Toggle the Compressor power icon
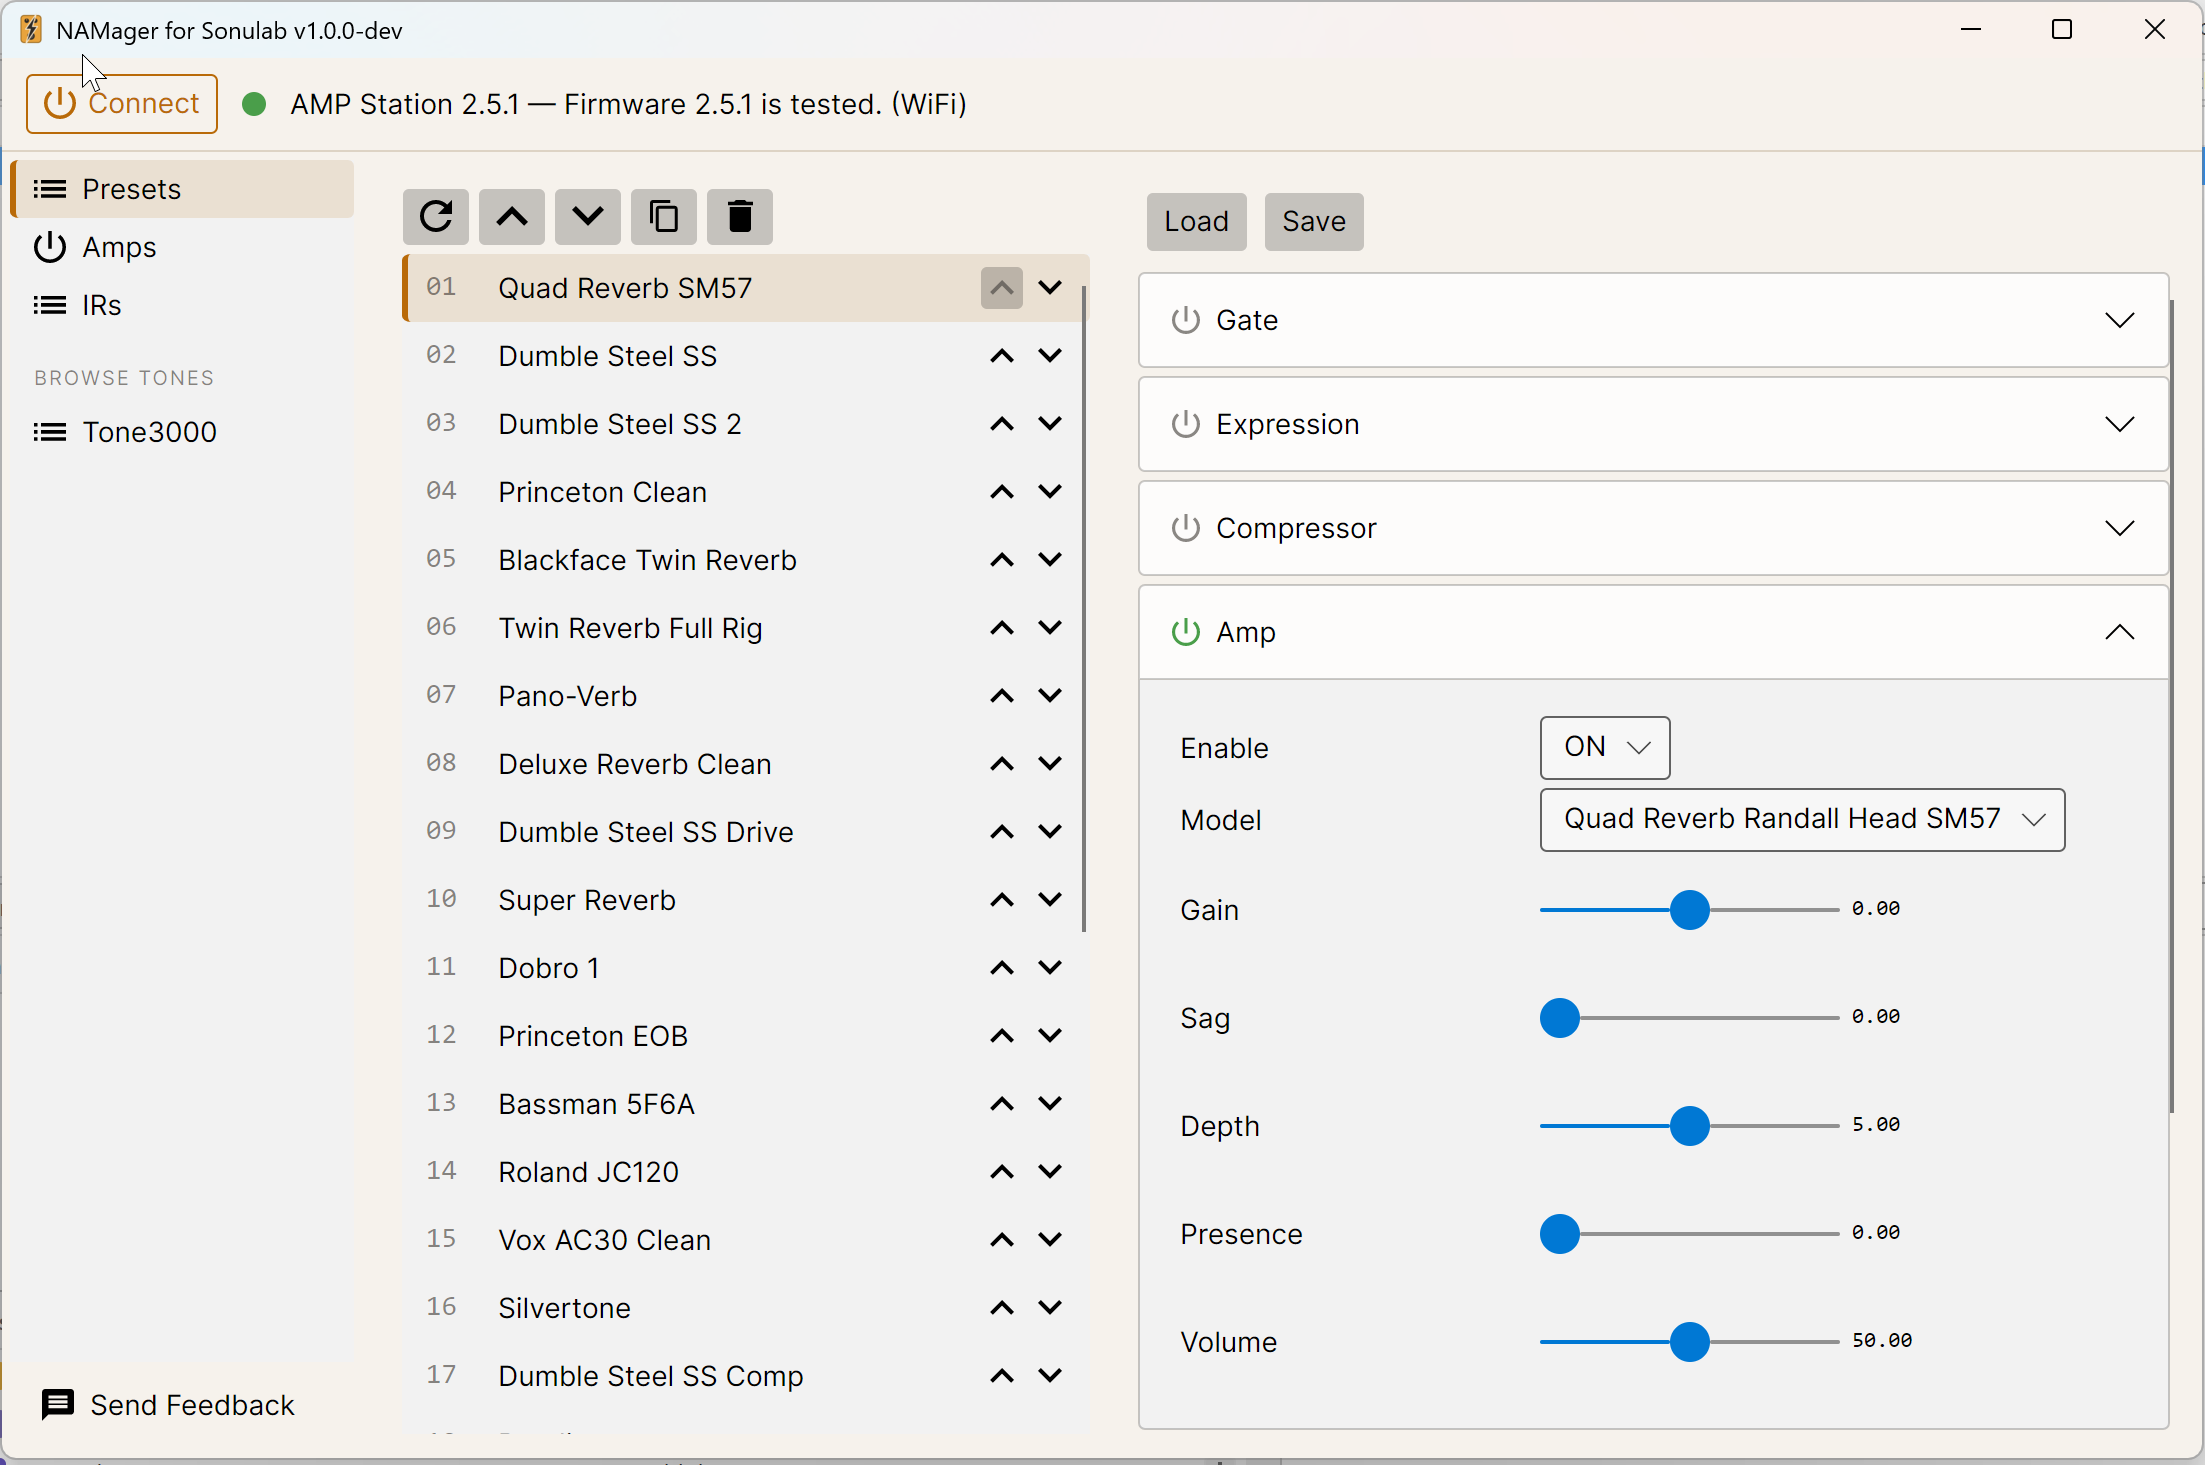Viewport: 2205px width, 1465px height. (1185, 528)
